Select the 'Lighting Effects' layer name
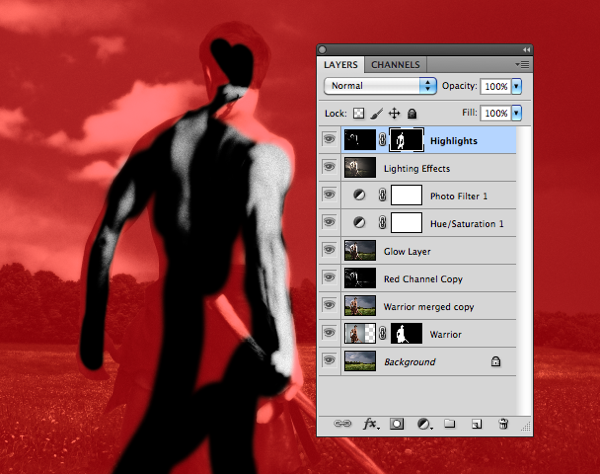 (x=417, y=169)
